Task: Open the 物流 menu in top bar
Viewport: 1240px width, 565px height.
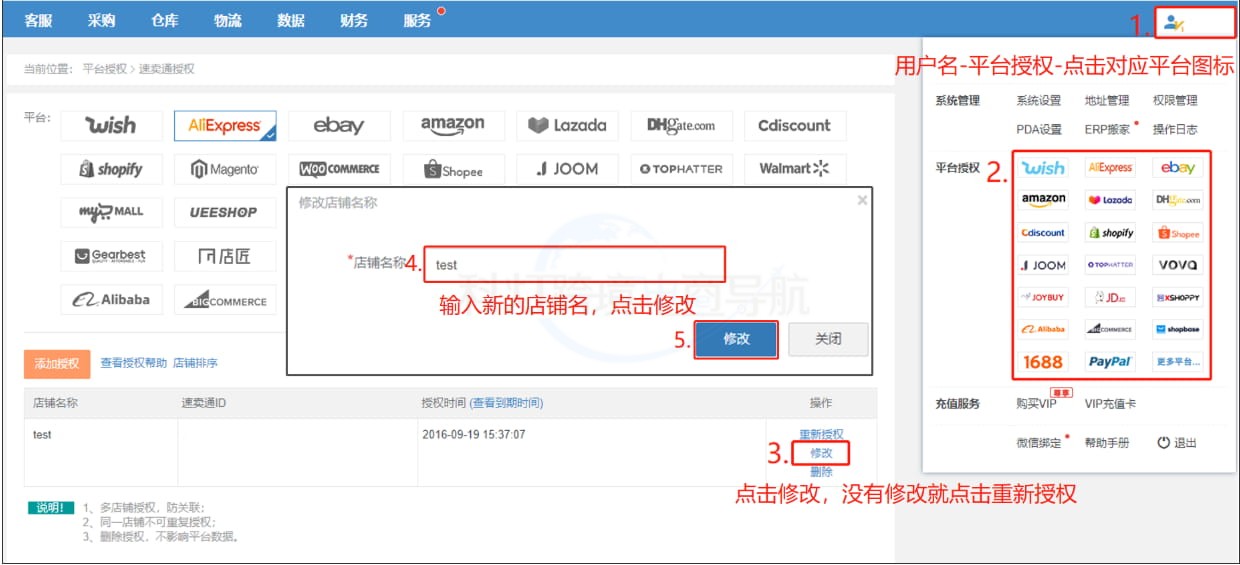Action: coord(227,20)
